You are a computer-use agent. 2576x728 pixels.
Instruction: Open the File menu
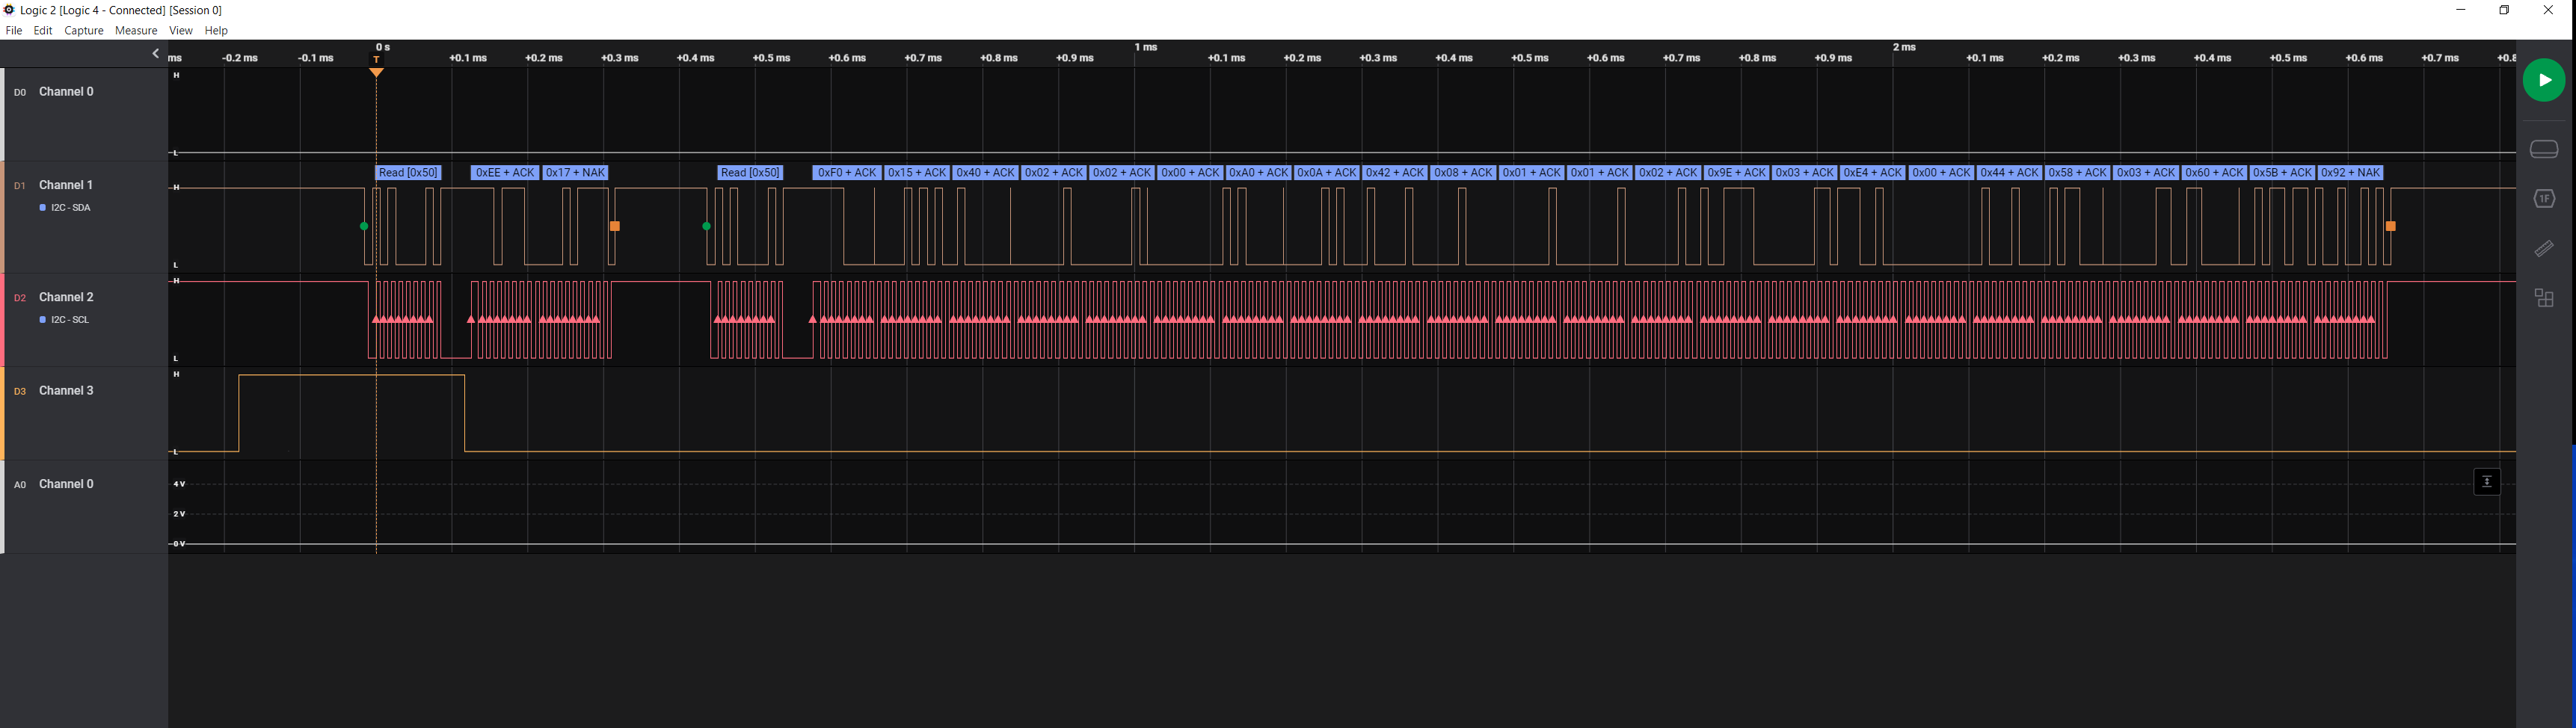pyautogui.click(x=14, y=31)
